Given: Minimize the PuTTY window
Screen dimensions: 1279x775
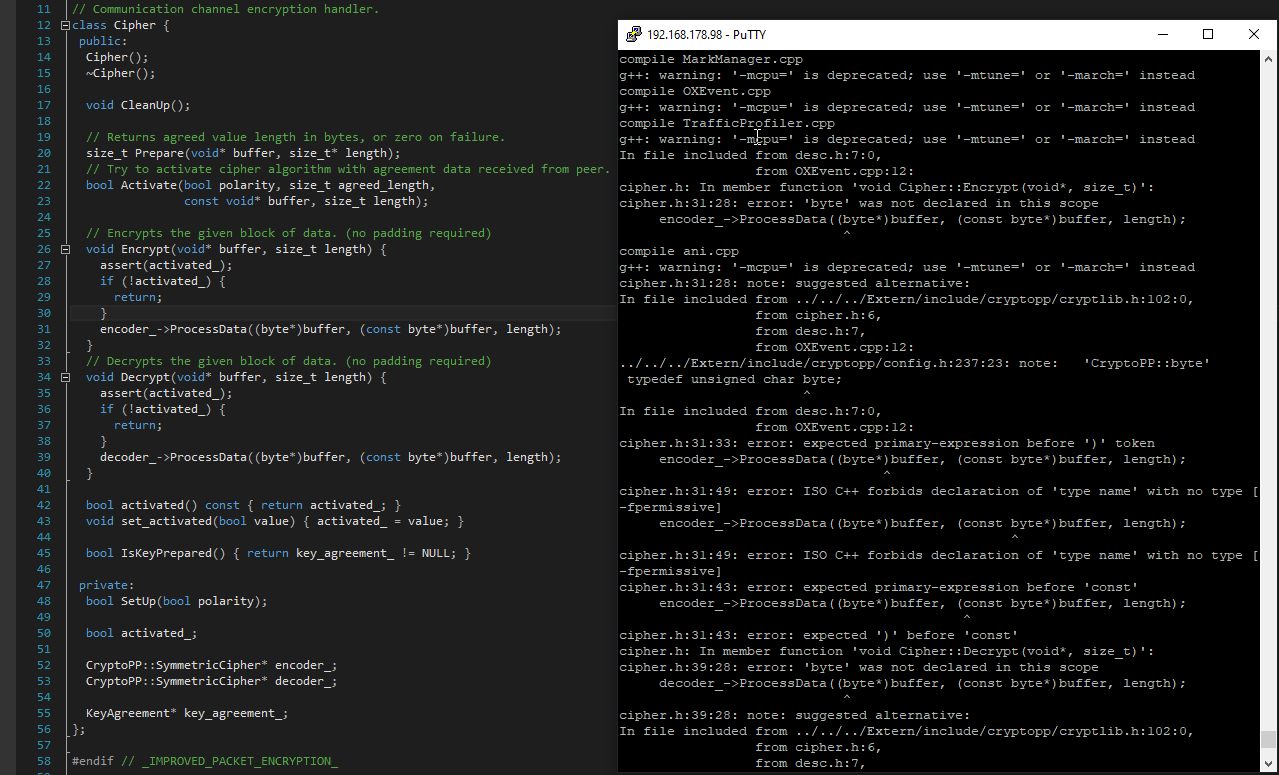Looking at the screenshot, I should pyautogui.click(x=1164, y=34).
